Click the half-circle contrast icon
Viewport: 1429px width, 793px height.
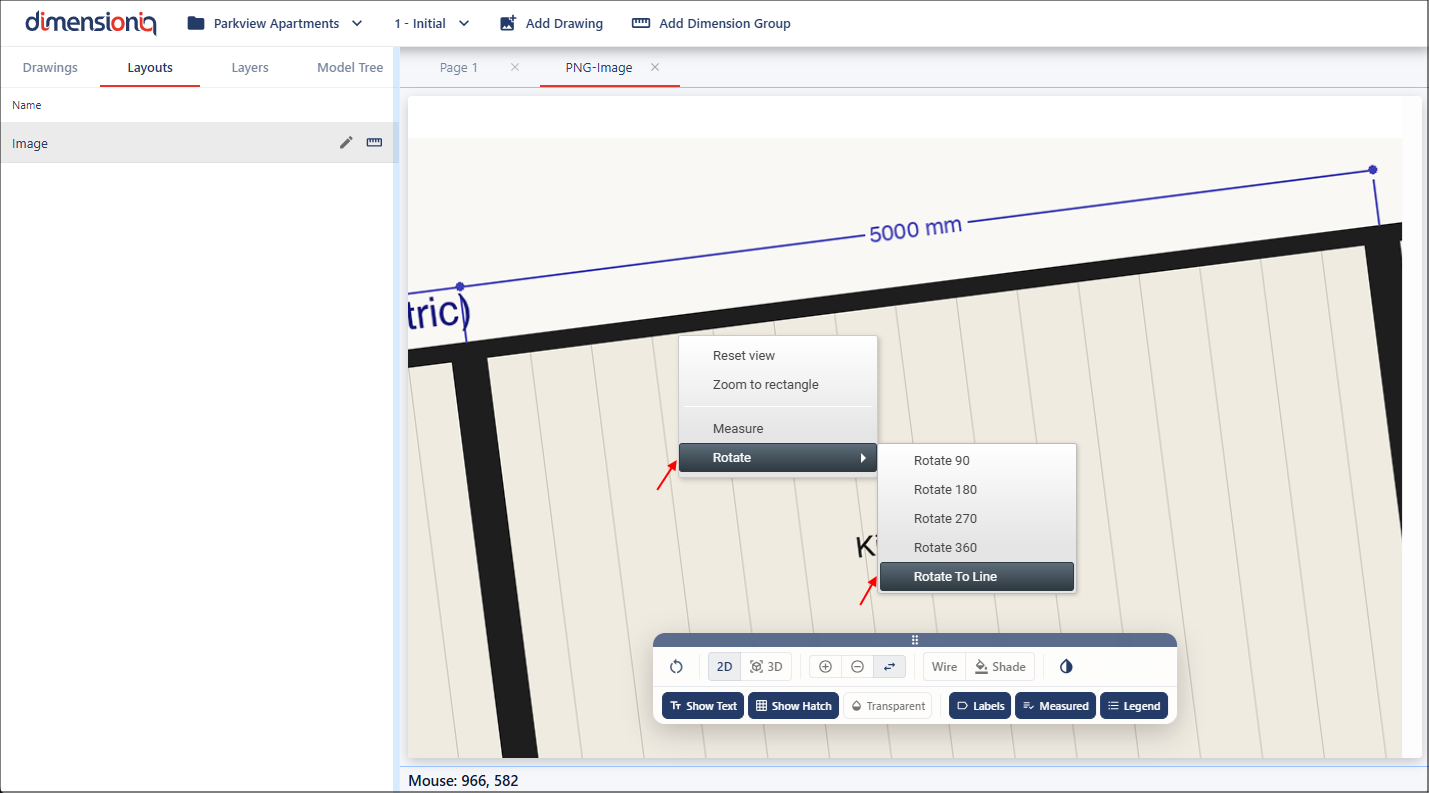pyautogui.click(x=1066, y=667)
